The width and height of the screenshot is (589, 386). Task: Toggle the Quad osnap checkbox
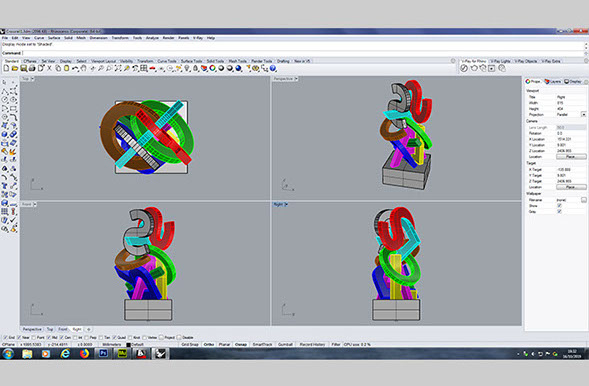(x=115, y=338)
